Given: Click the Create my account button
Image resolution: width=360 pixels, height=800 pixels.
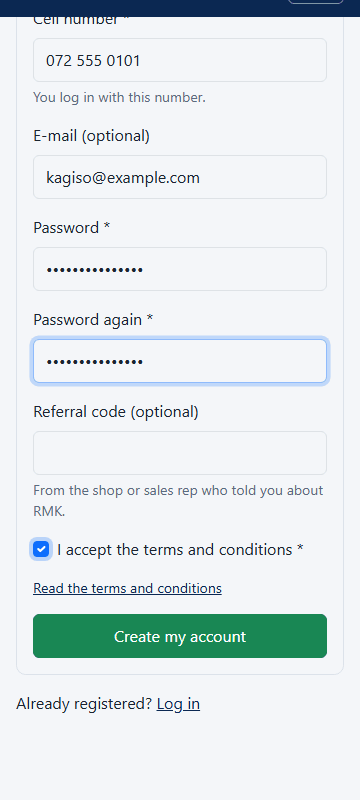Looking at the screenshot, I should tap(180, 636).
